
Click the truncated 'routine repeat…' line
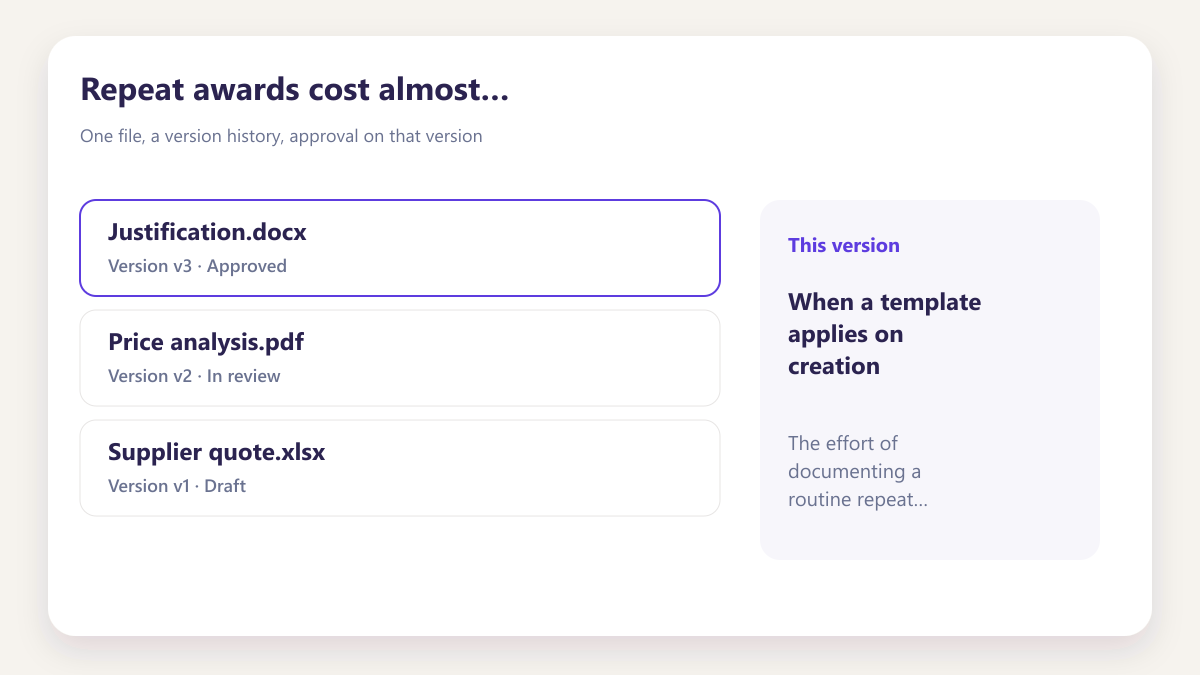858,499
